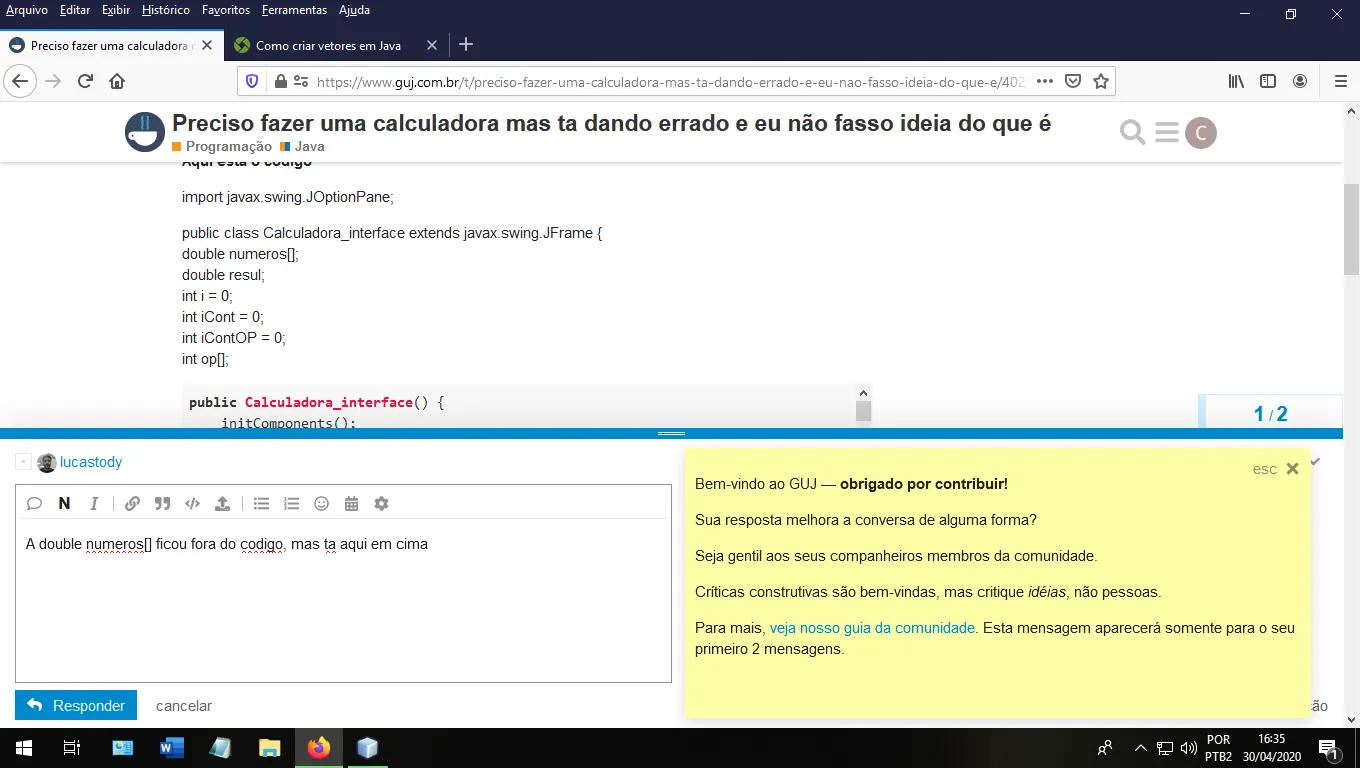
Task: Open the Java category link
Action: click(303, 146)
